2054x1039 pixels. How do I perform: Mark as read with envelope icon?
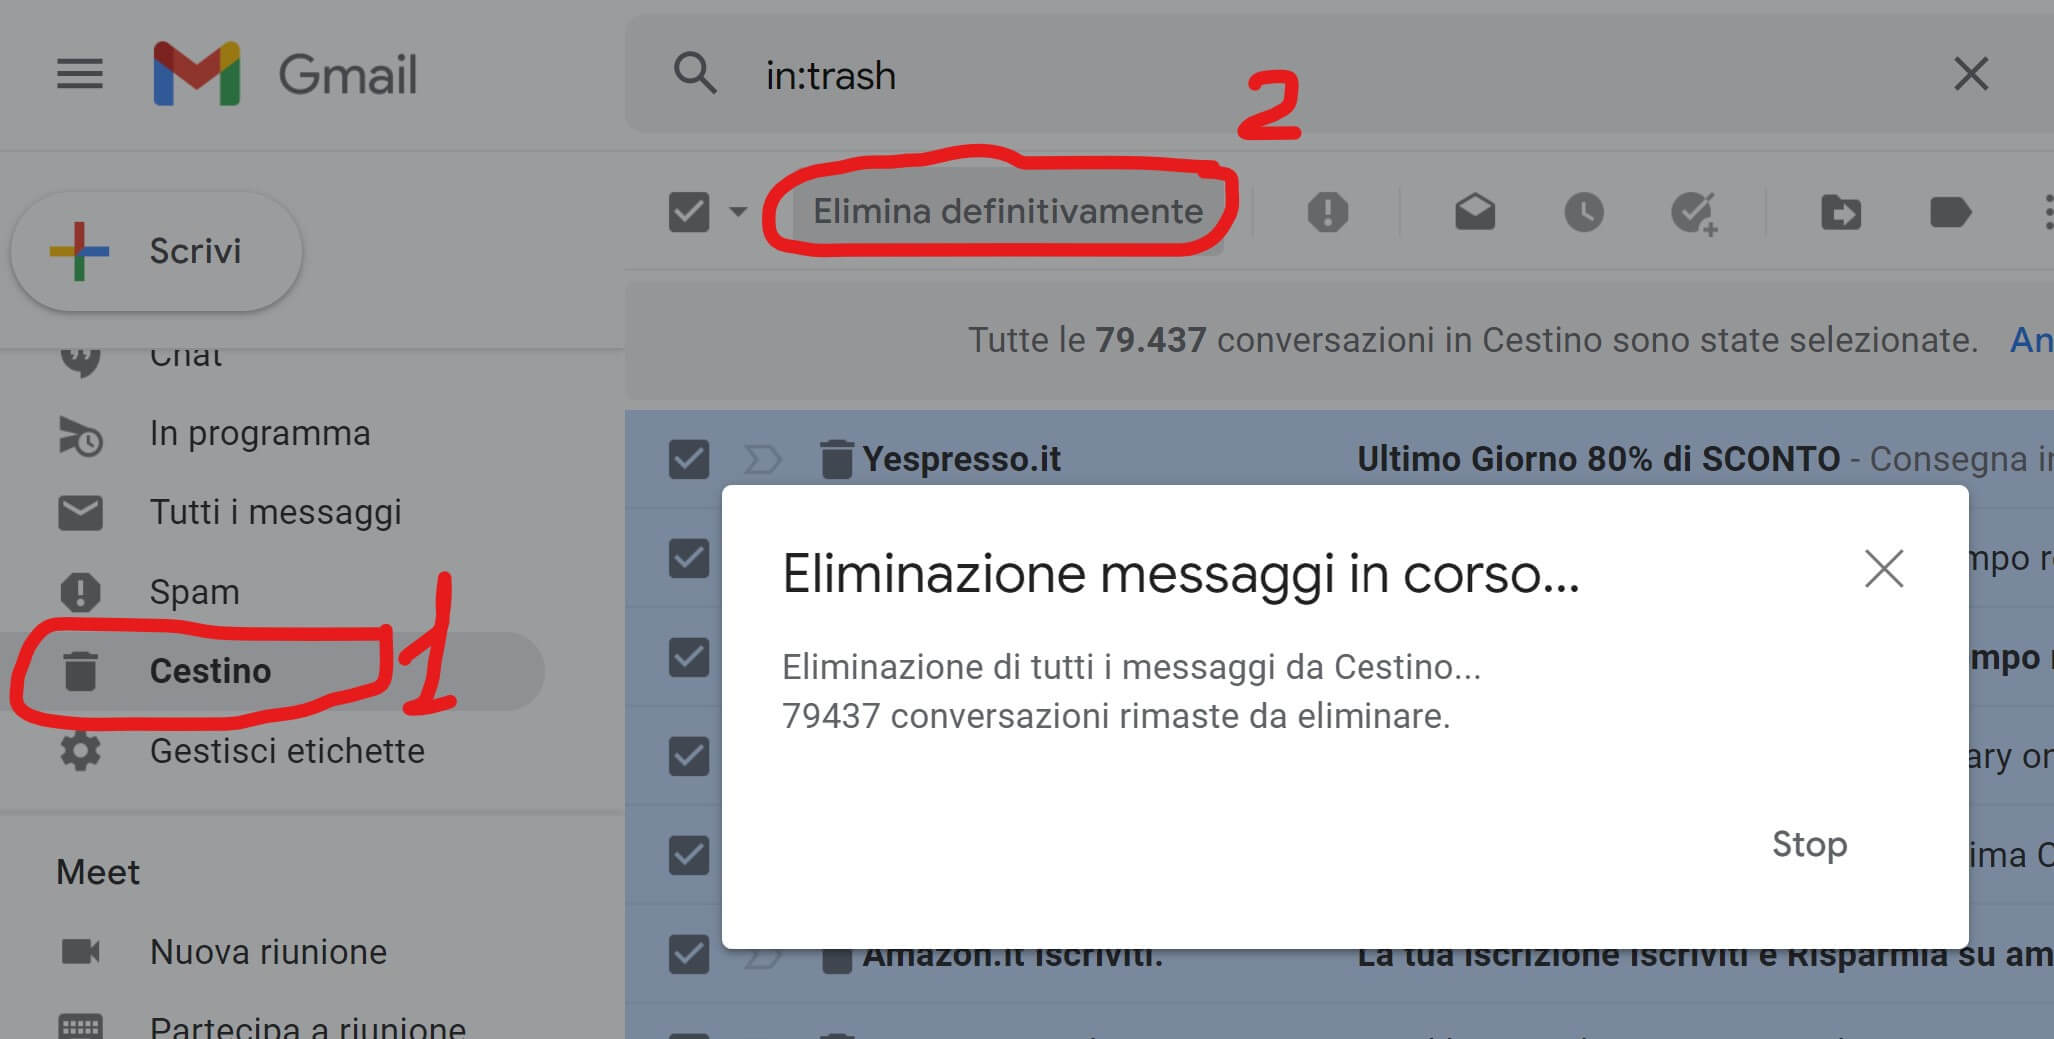coord(1474,212)
